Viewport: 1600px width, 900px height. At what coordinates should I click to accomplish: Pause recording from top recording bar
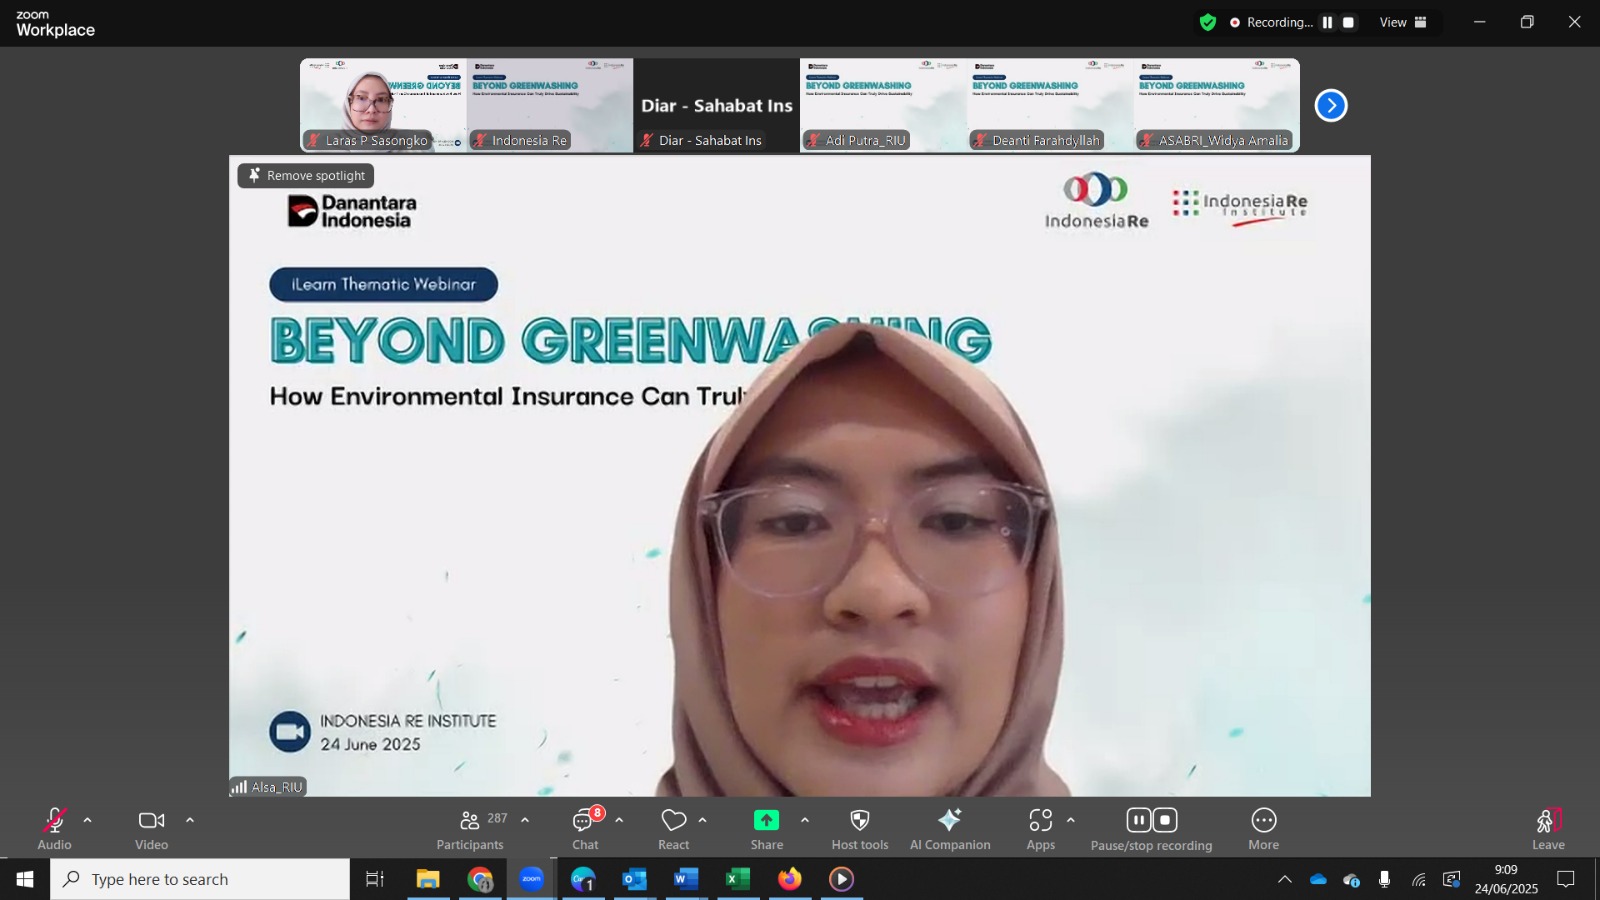[x=1328, y=22]
